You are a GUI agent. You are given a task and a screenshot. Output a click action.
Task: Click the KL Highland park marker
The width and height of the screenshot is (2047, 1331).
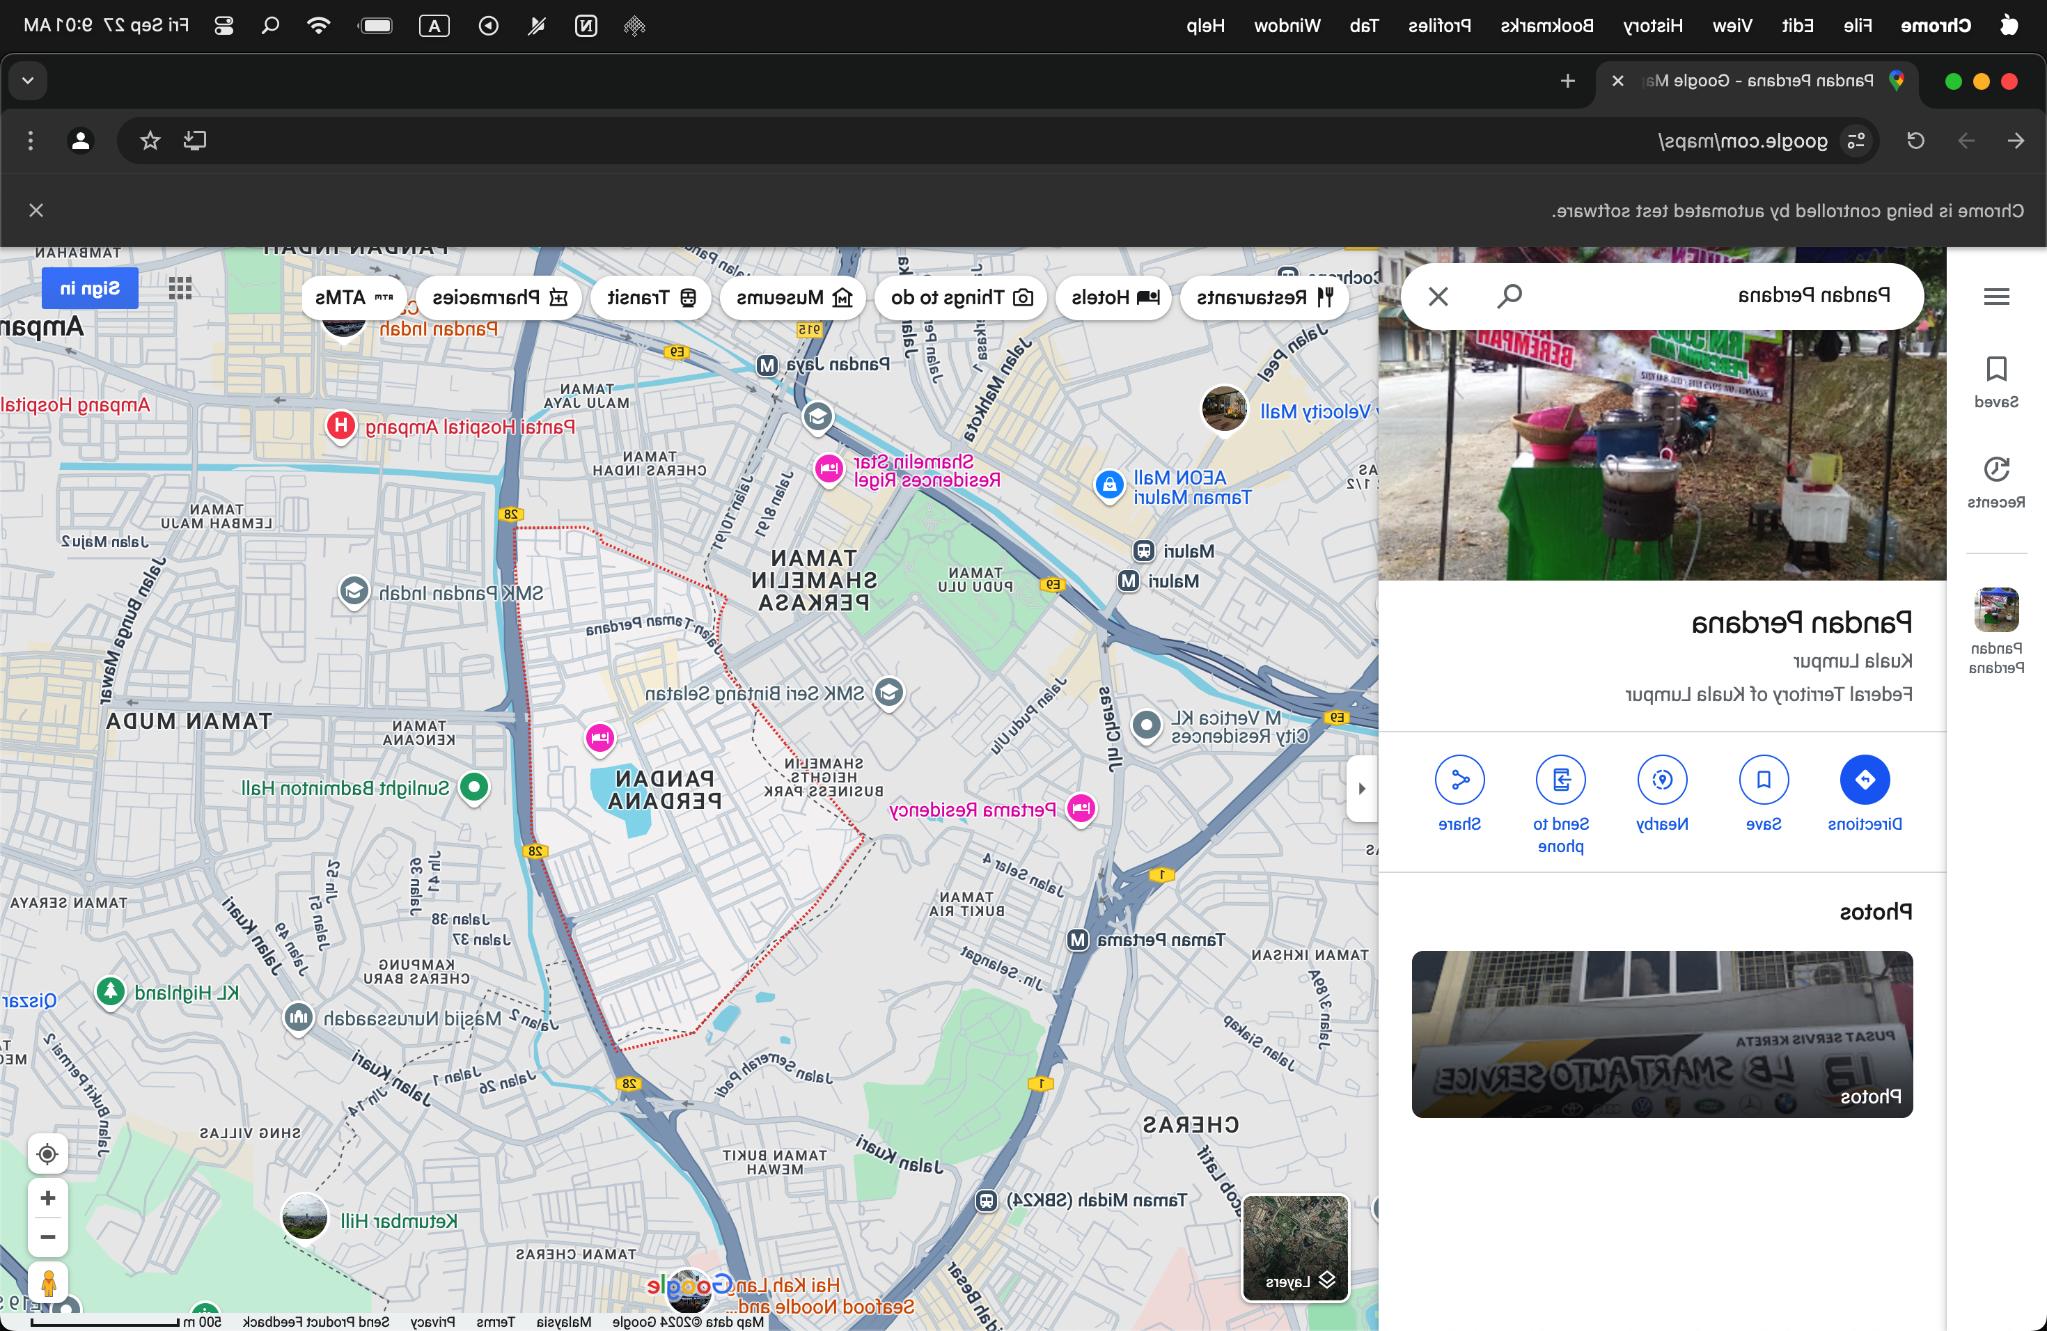coord(110,992)
